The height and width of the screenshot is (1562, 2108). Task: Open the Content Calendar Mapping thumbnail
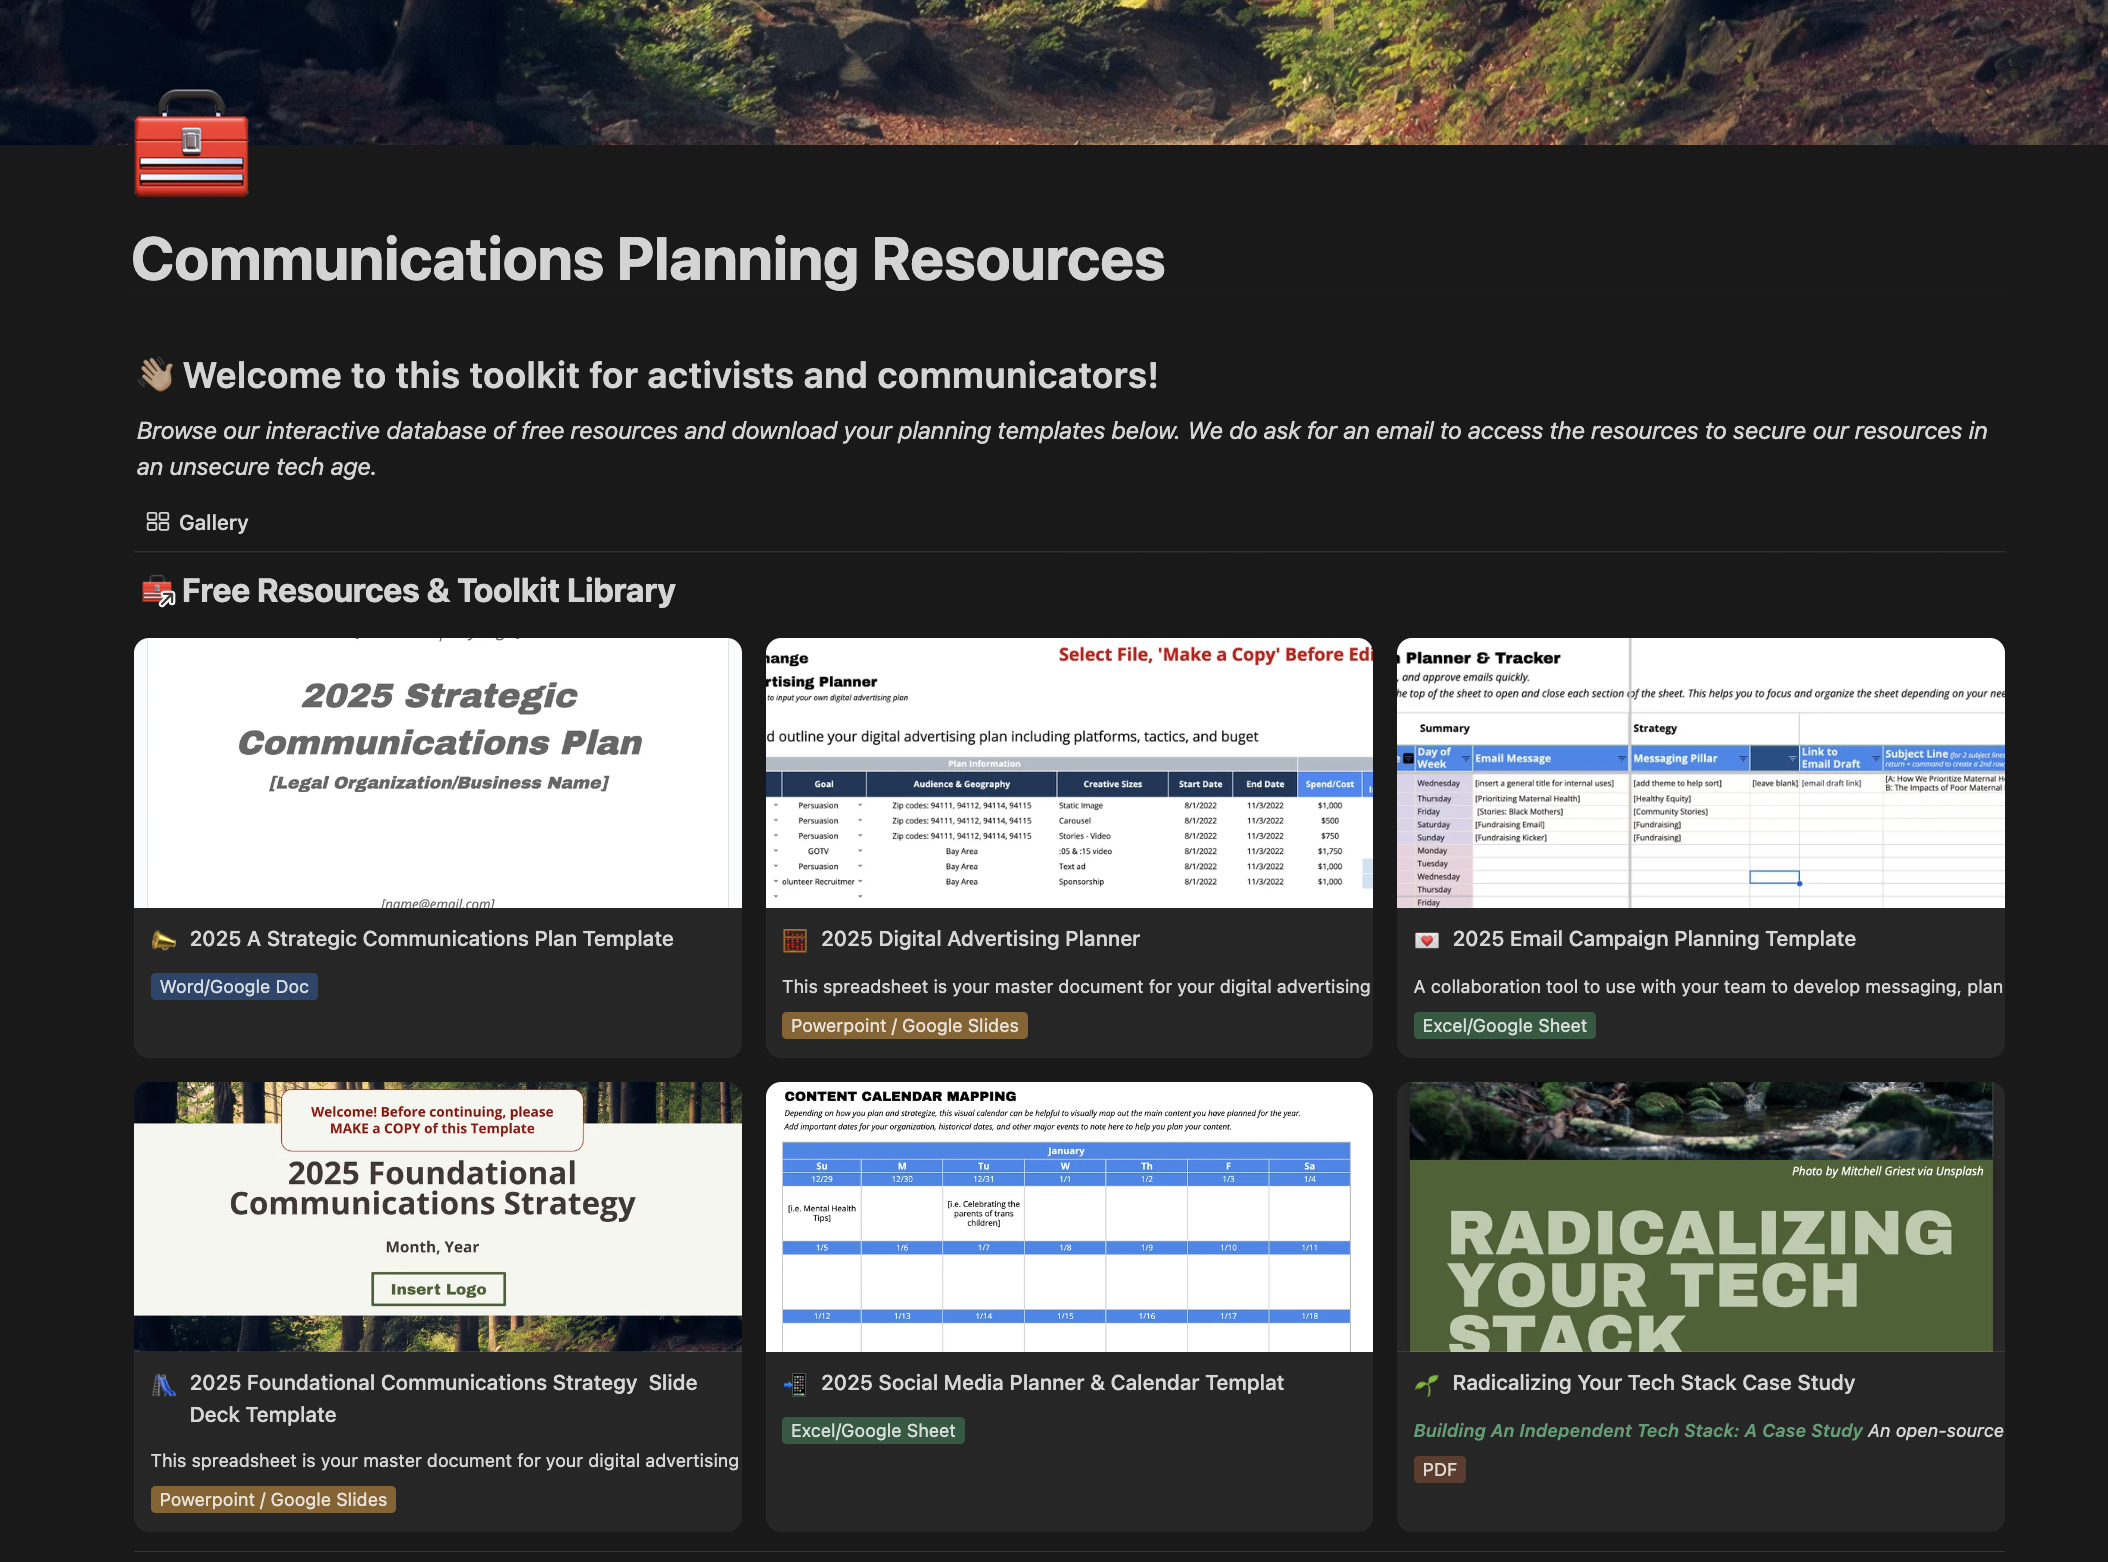[1069, 1217]
